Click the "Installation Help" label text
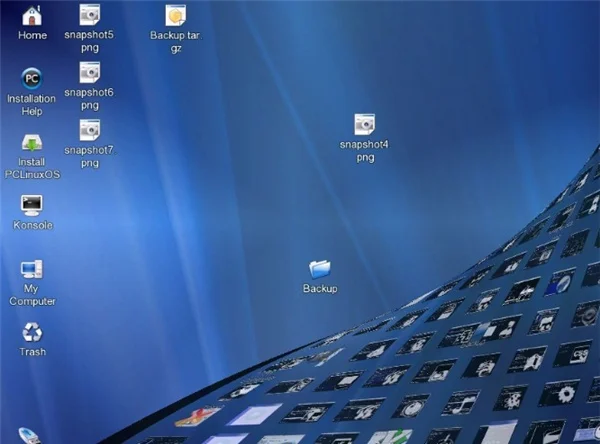600x444 pixels. click(x=31, y=105)
